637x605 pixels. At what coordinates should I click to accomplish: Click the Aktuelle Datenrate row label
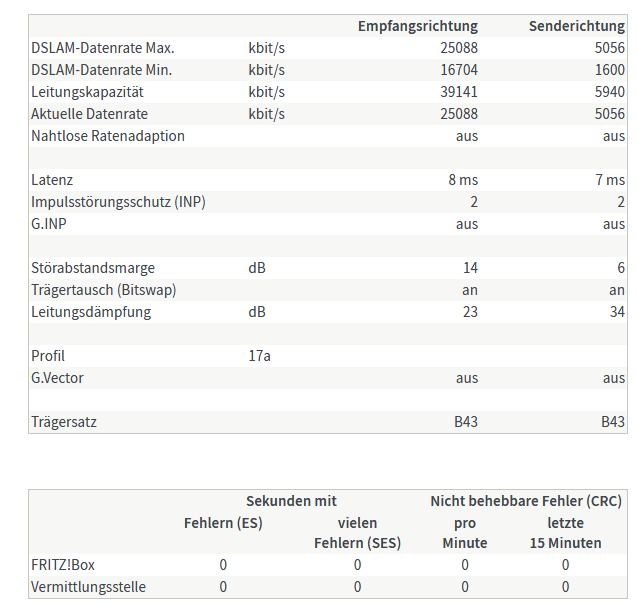tap(89, 114)
